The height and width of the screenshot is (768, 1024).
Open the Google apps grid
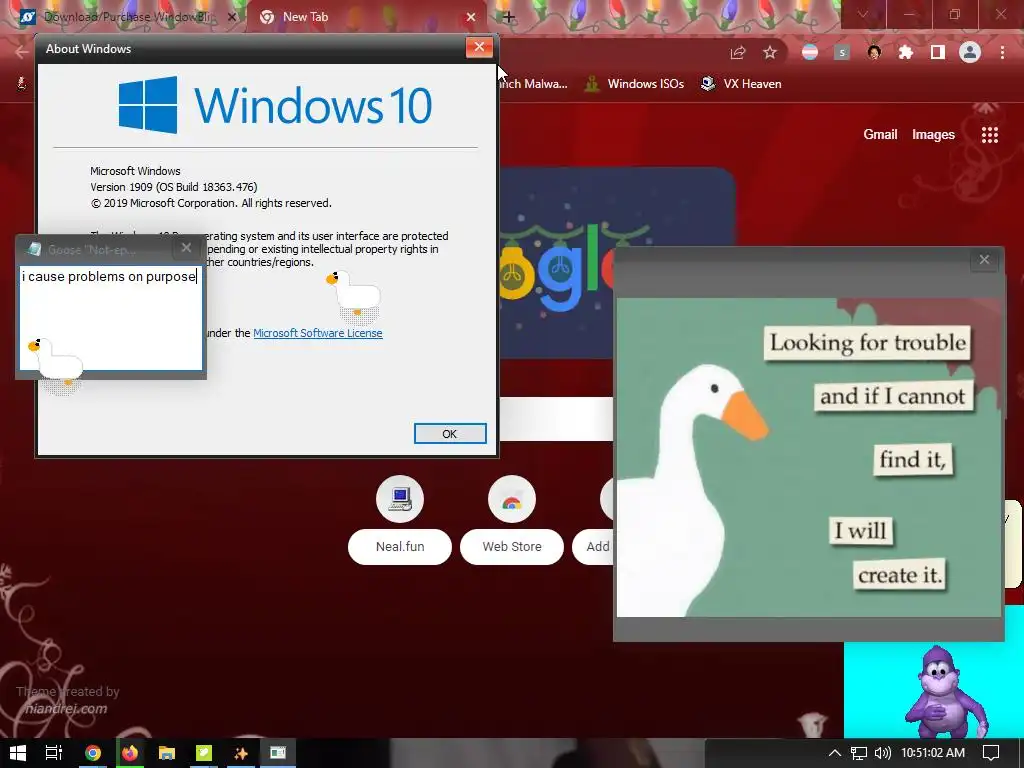click(x=990, y=135)
